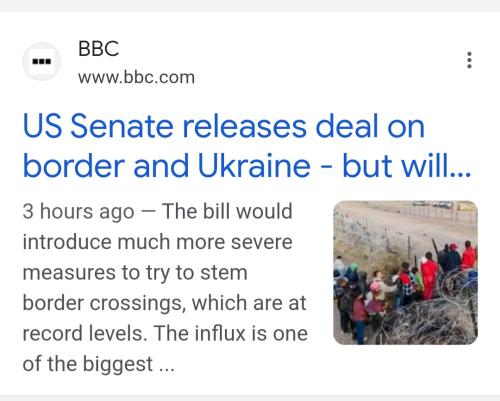The image size is (500, 401).
Task: Open the three-dot menu for the BBC result
Action: click(469, 60)
